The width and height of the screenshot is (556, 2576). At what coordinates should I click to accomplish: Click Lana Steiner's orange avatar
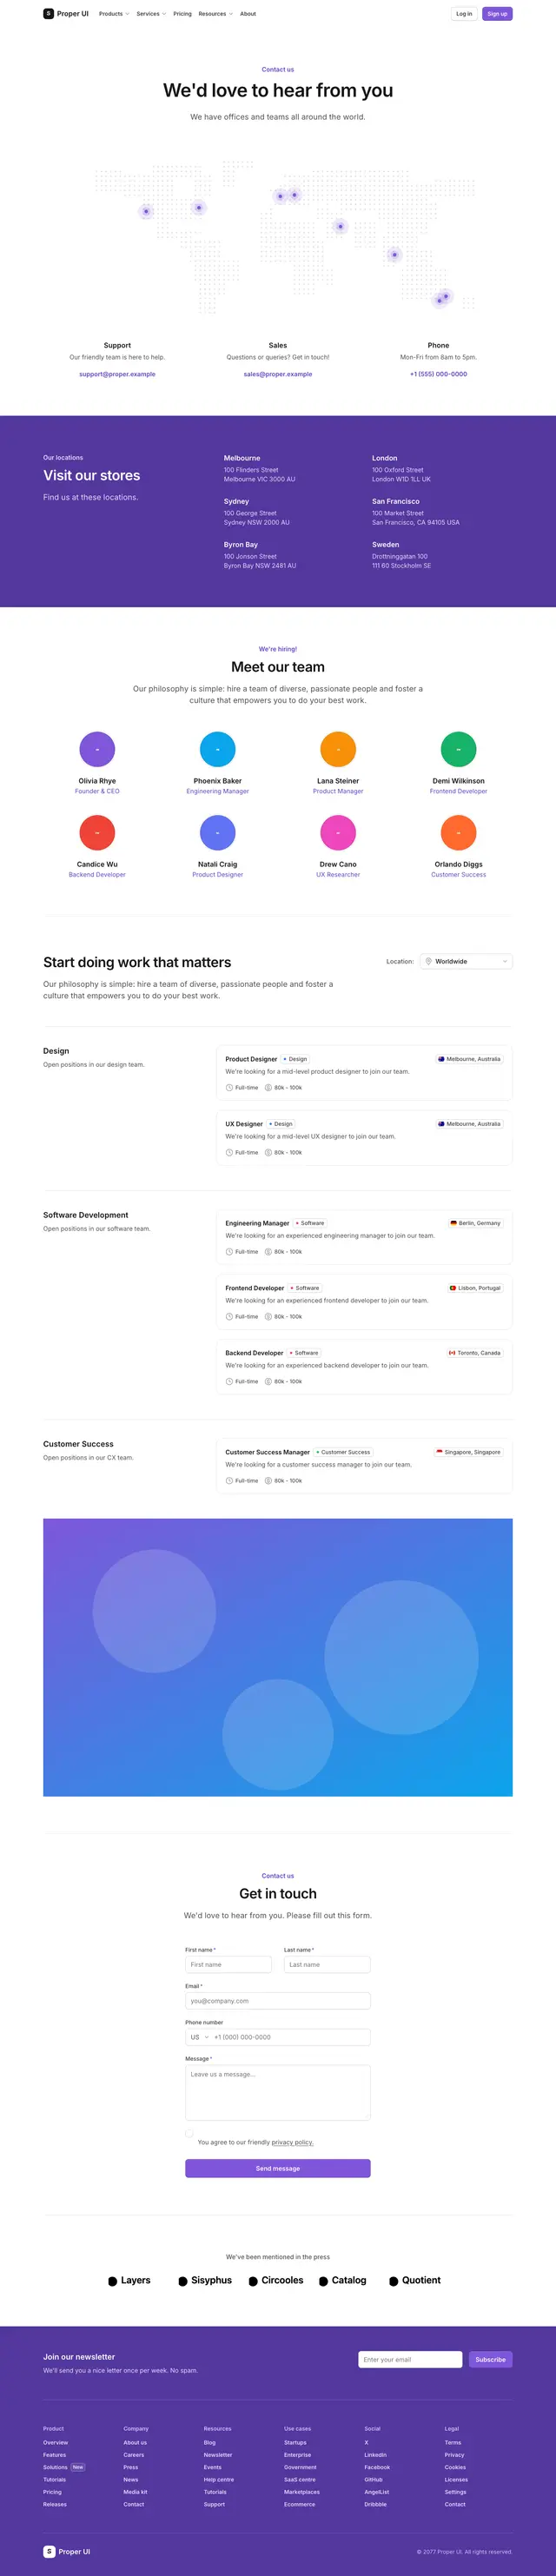click(x=338, y=749)
